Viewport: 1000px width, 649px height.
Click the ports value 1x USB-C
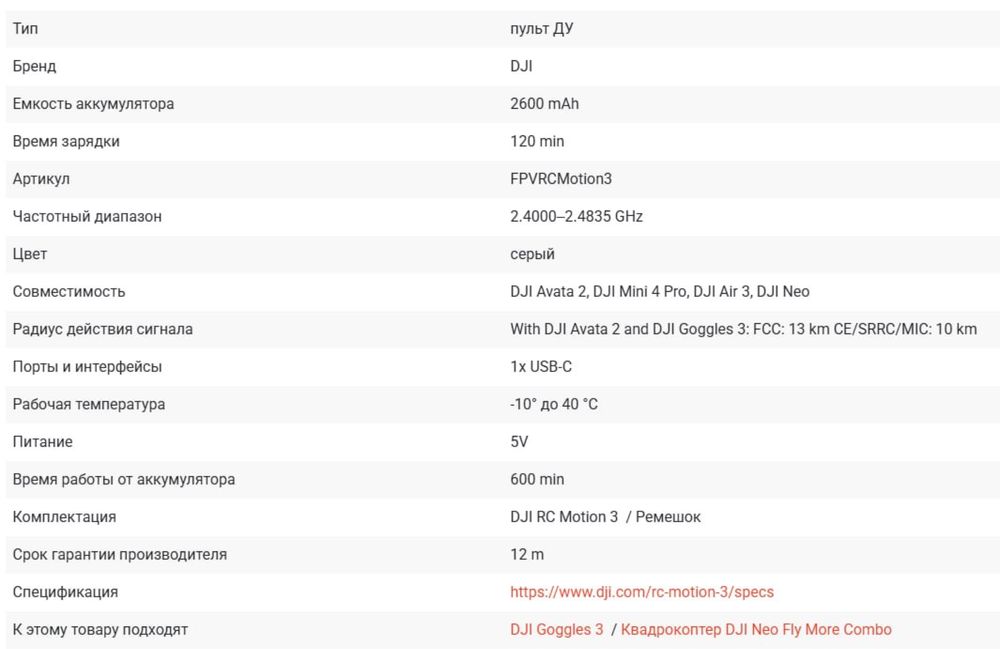click(541, 367)
